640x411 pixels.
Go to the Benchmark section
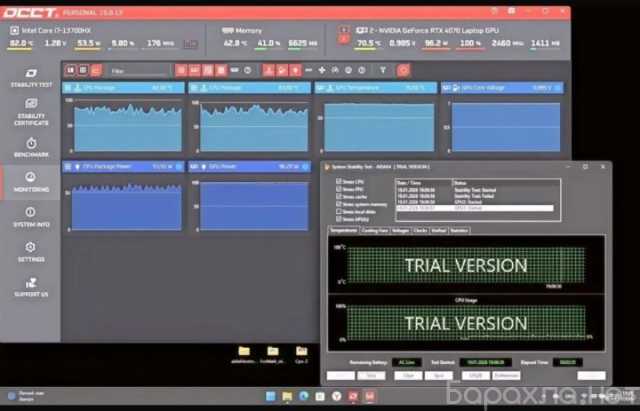tap(31, 147)
